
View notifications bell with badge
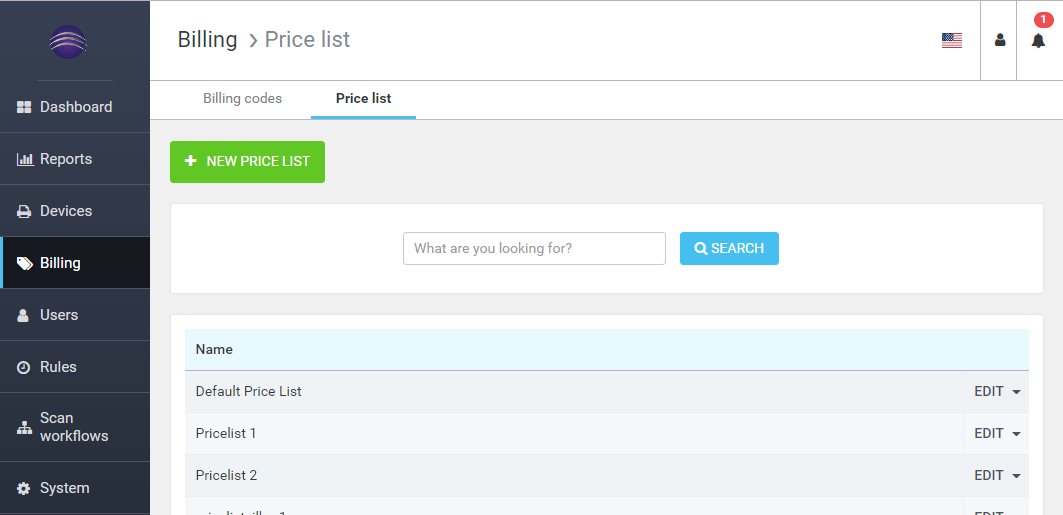click(x=1039, y=40)
